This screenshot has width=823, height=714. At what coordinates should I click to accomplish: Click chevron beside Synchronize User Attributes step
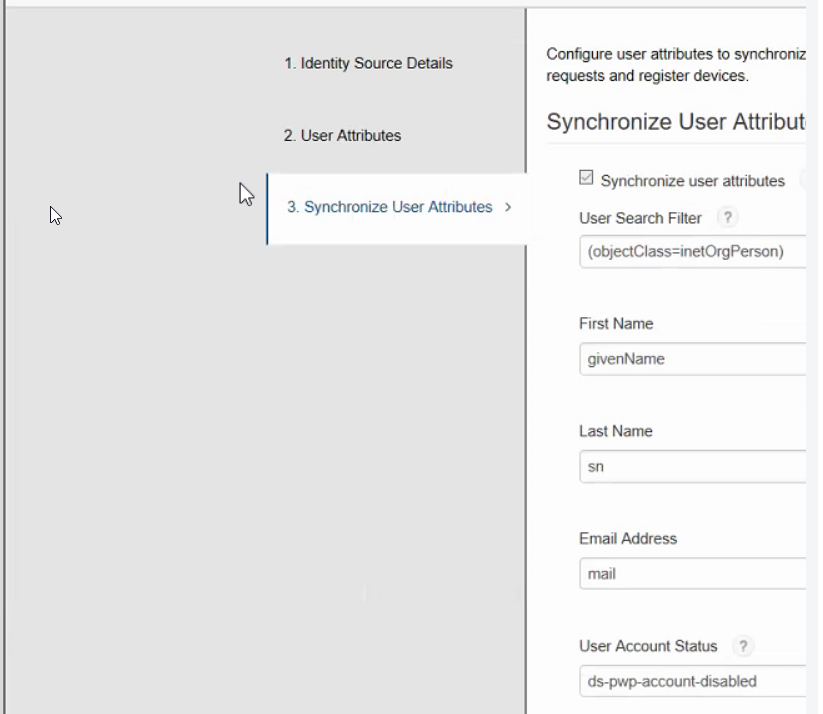(x=508, y=207)
